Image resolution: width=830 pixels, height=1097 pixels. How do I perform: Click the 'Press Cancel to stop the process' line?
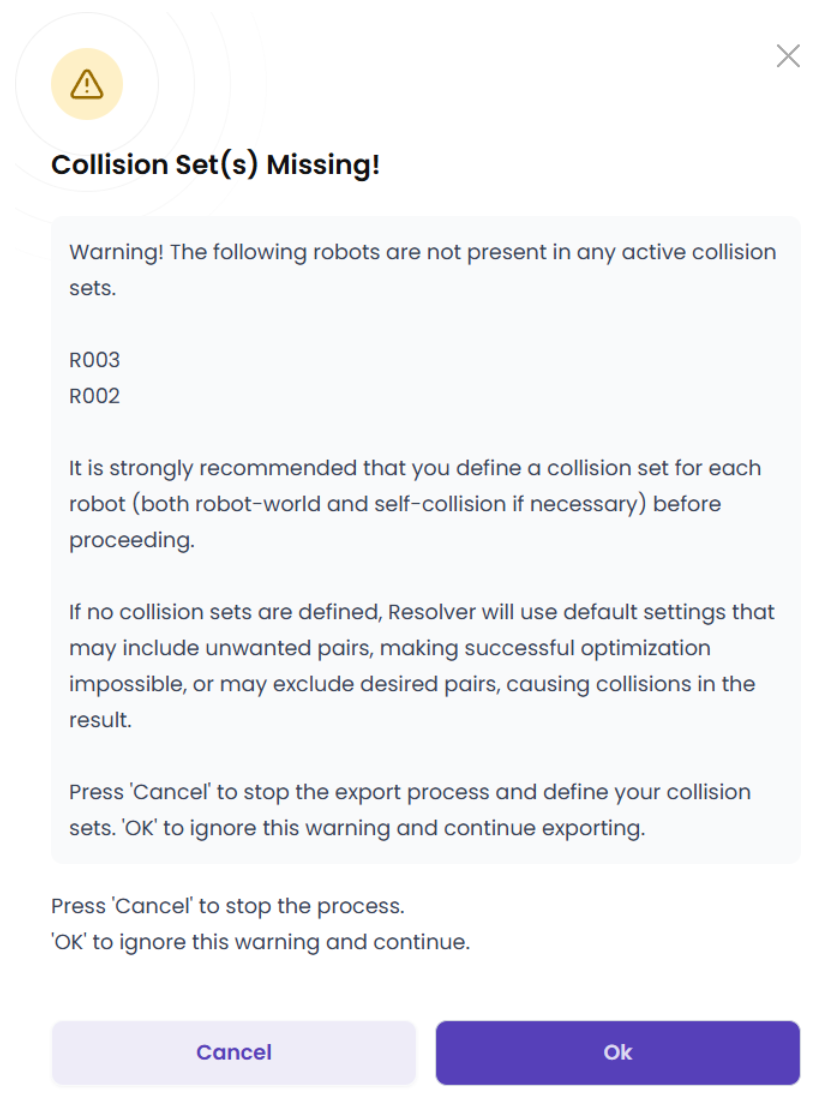click(228, 906)
